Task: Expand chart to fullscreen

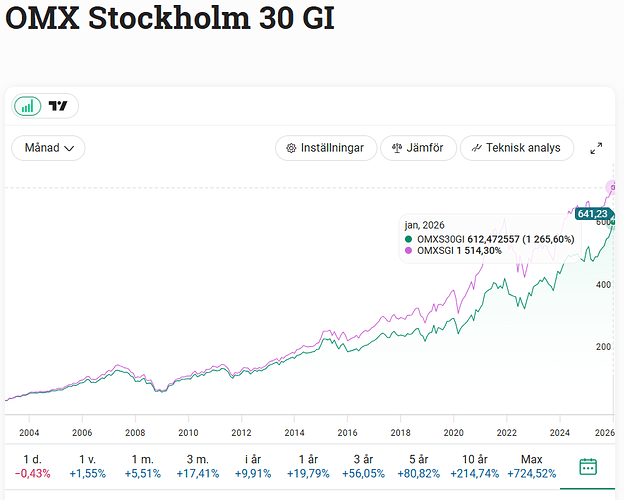Action: pyautogui.click(x=597, y=148)
